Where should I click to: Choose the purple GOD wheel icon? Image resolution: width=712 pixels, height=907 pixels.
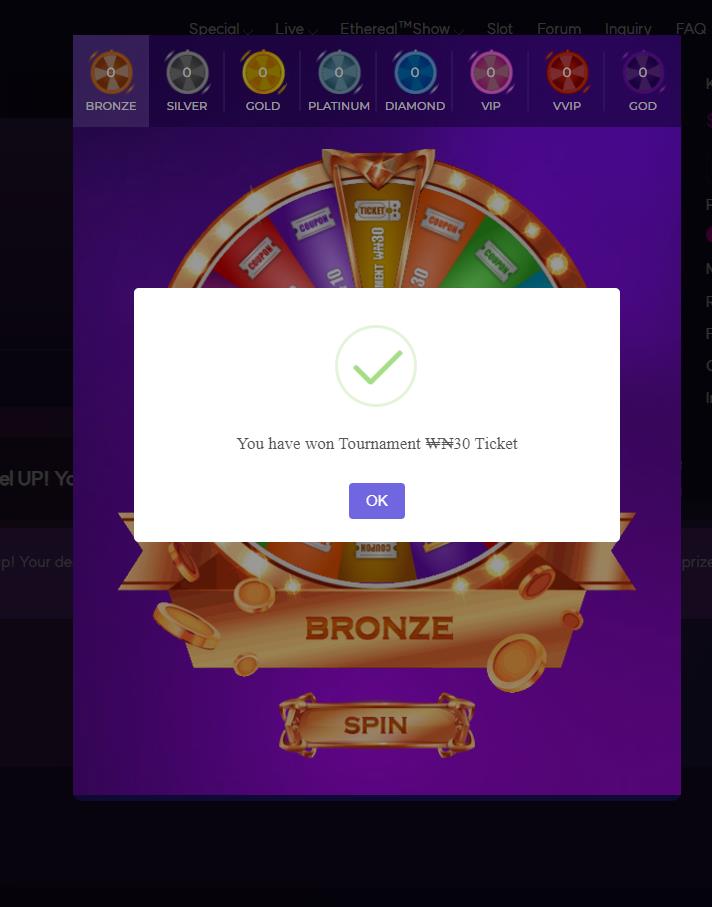click(x=643, y=73)
